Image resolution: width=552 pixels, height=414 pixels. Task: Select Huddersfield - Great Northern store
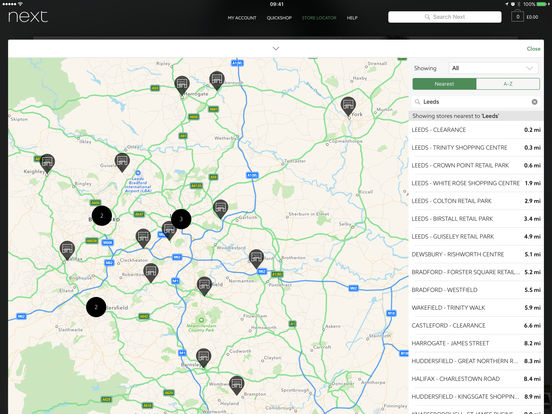tap(476, 361)
